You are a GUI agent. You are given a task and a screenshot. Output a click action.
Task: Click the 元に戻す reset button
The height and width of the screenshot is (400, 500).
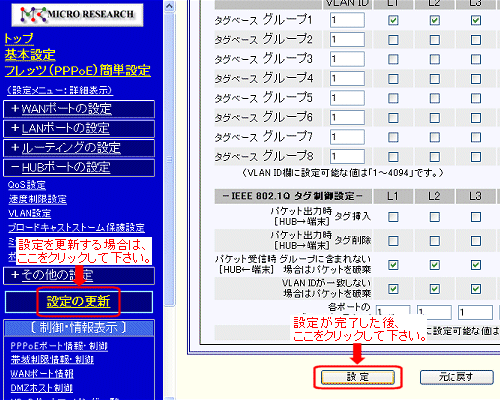coord(456,377)
